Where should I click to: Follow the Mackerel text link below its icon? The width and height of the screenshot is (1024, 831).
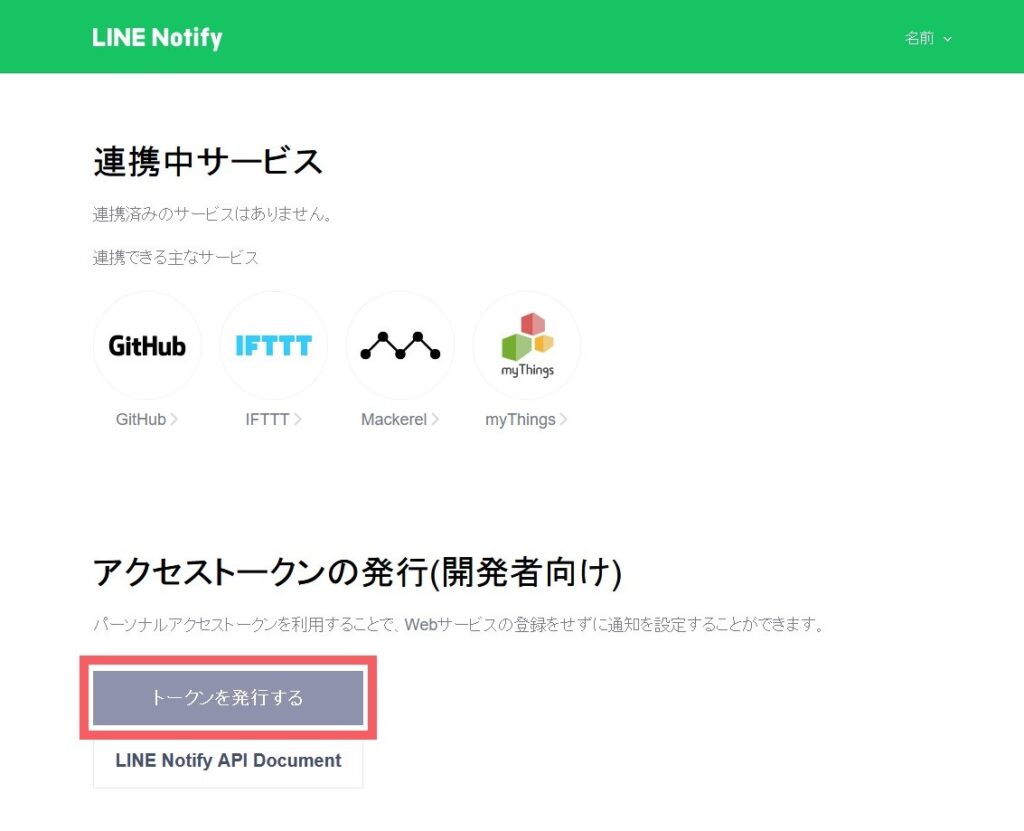[x=400, y=419]
